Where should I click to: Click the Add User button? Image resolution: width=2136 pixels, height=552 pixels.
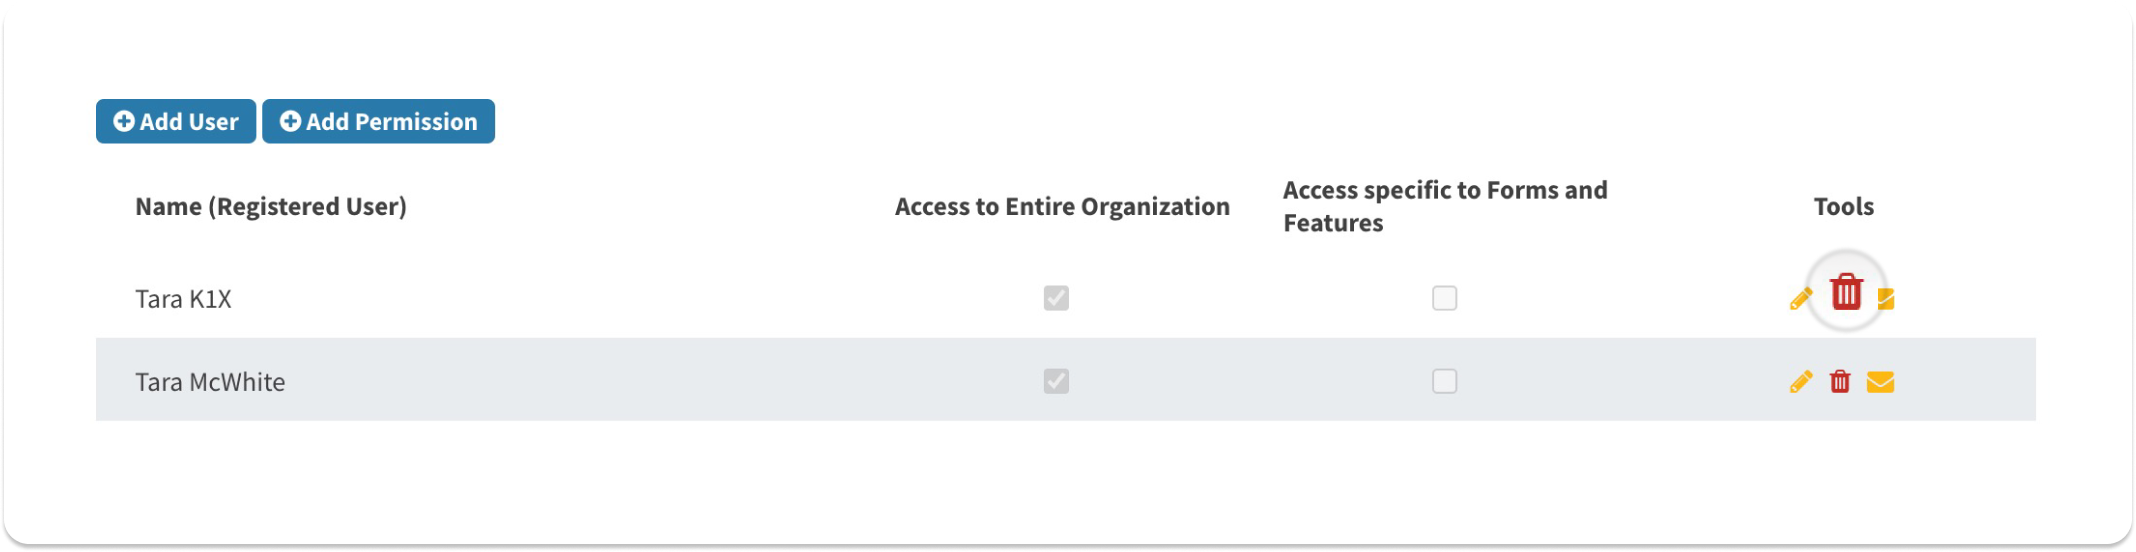click(176, 121)
